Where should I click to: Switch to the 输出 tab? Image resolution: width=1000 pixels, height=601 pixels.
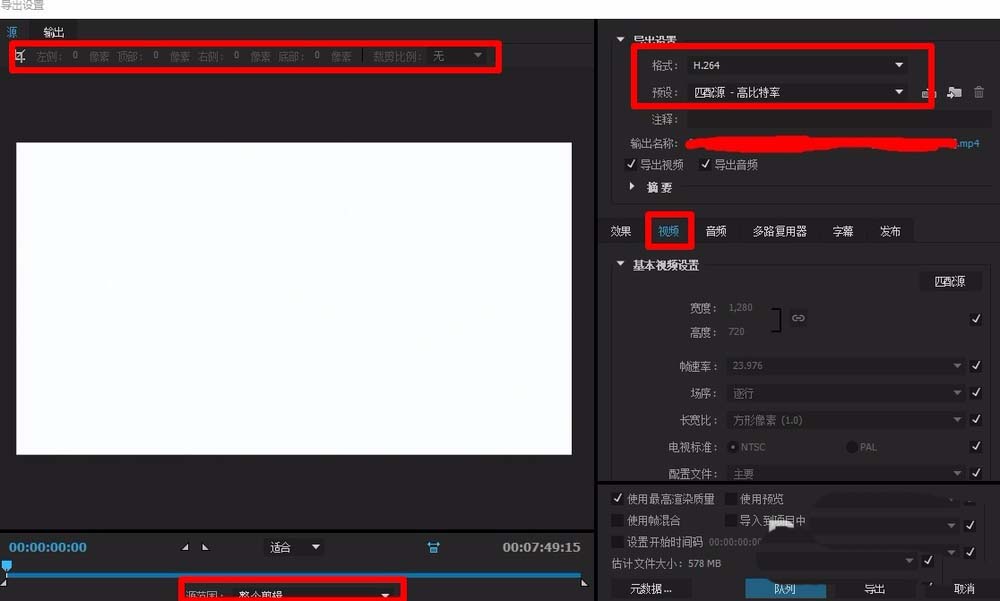pos(53,31)
